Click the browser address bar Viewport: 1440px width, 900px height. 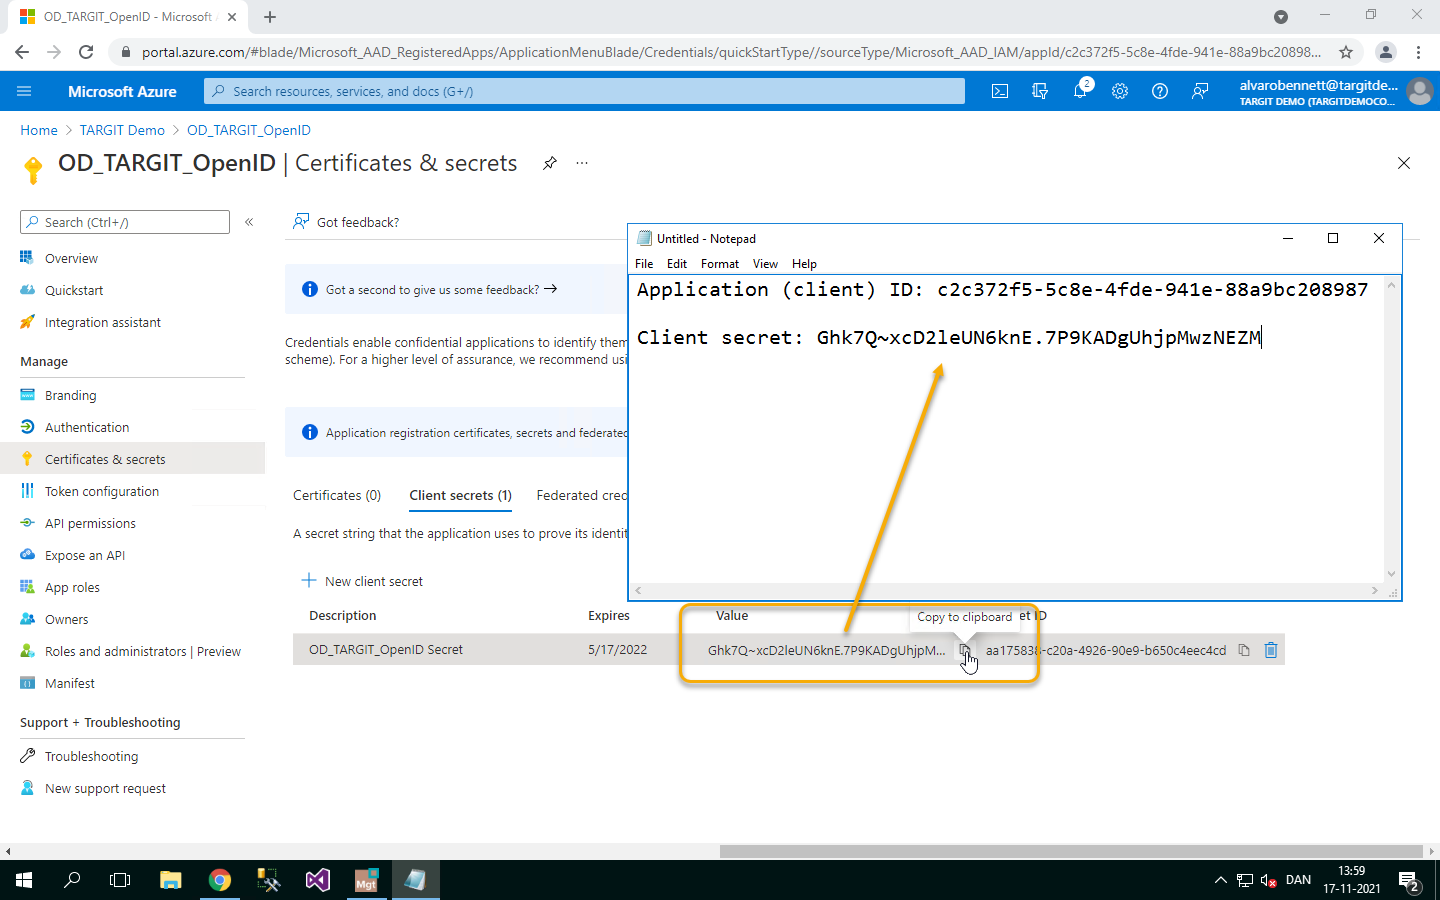(730, 52)
